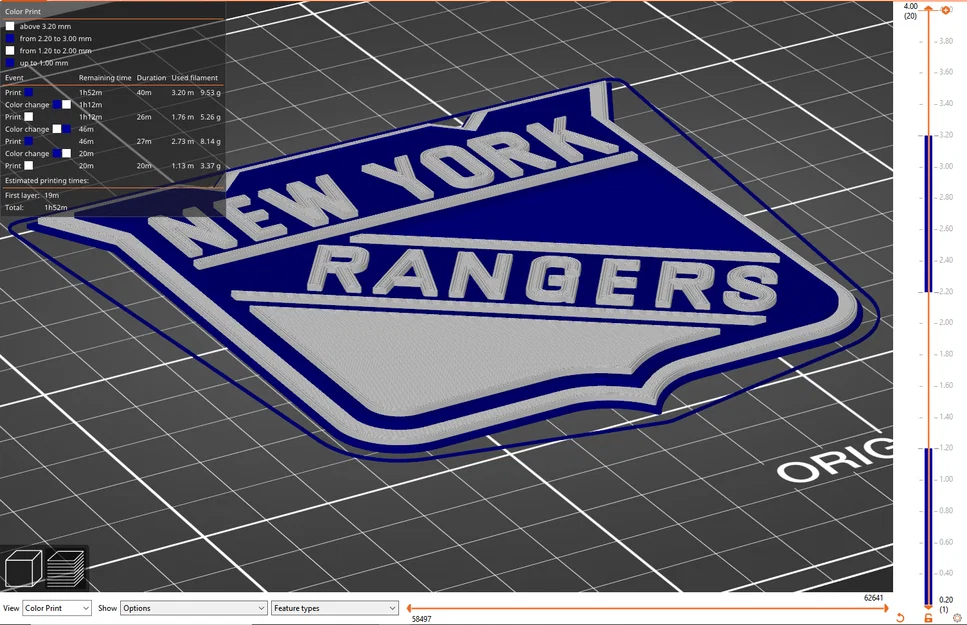Click the 4.00 (20) top layer label
The width and height of the screenshot is (967, 625).
[x=910, y=11]
